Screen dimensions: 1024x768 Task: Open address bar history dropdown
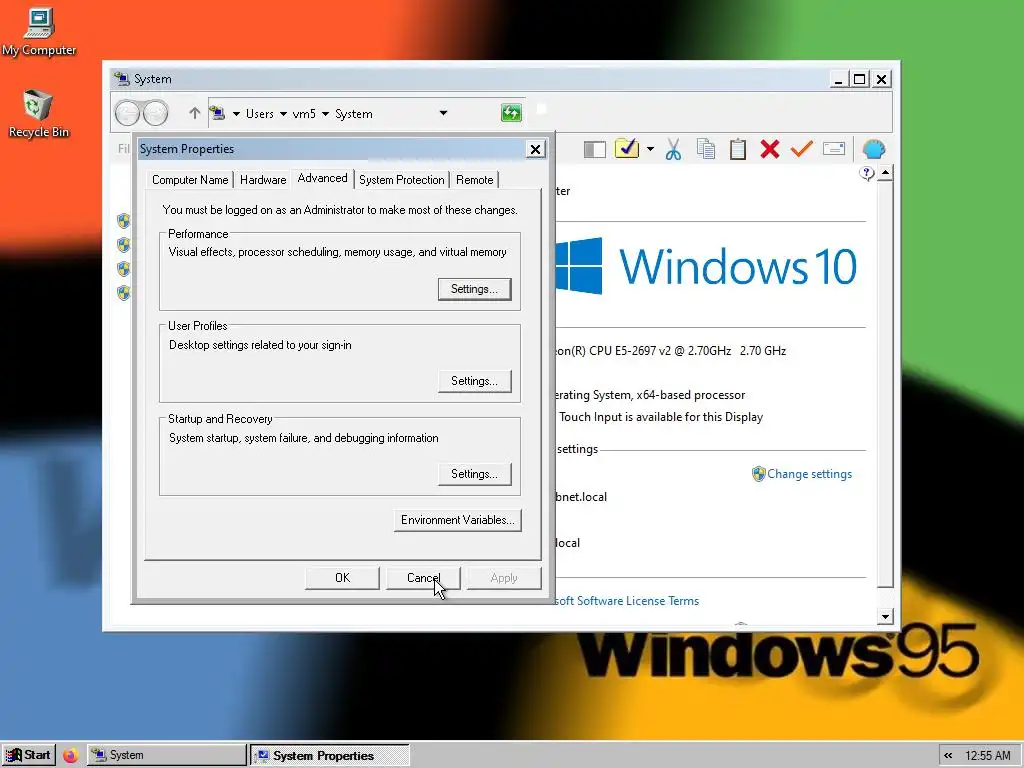[443, 113]
